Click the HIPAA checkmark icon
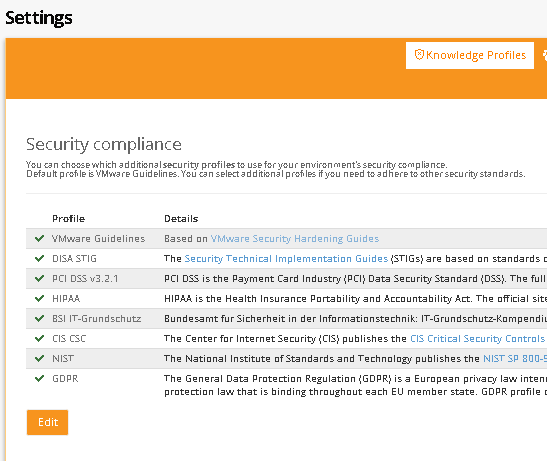This screenshot has height=461, width=547. click(x=39, y=298)
